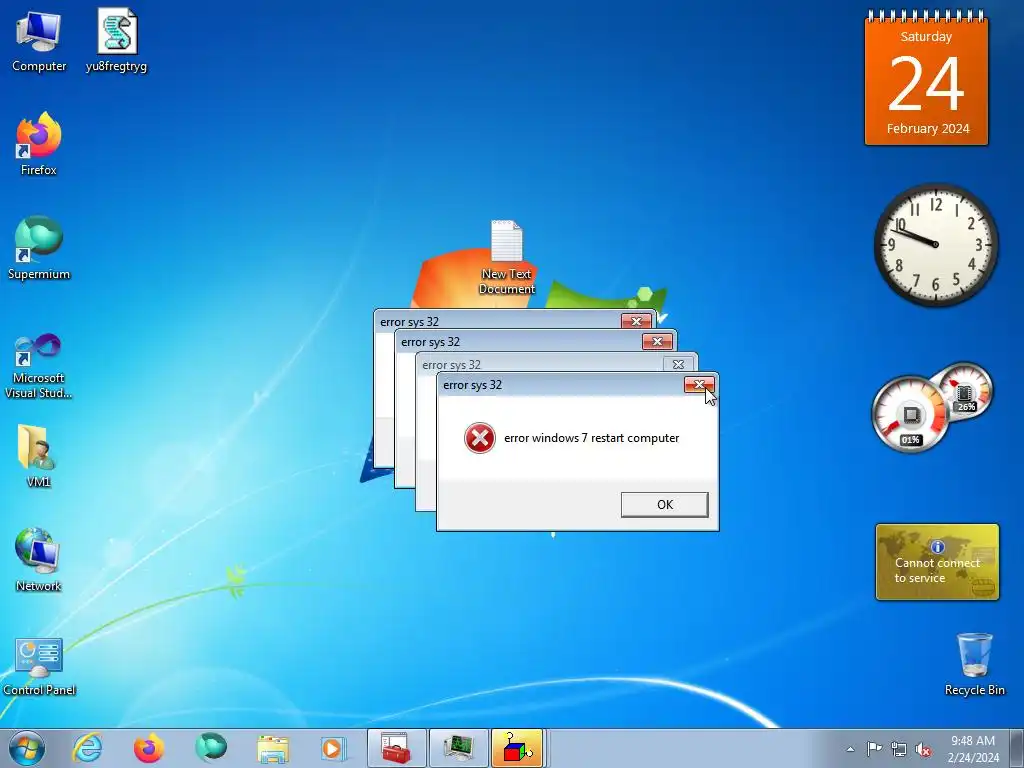Switch to the green monitor taskbar app
Viewport: 1024px width, 768px height.
(x=458, y=748)
